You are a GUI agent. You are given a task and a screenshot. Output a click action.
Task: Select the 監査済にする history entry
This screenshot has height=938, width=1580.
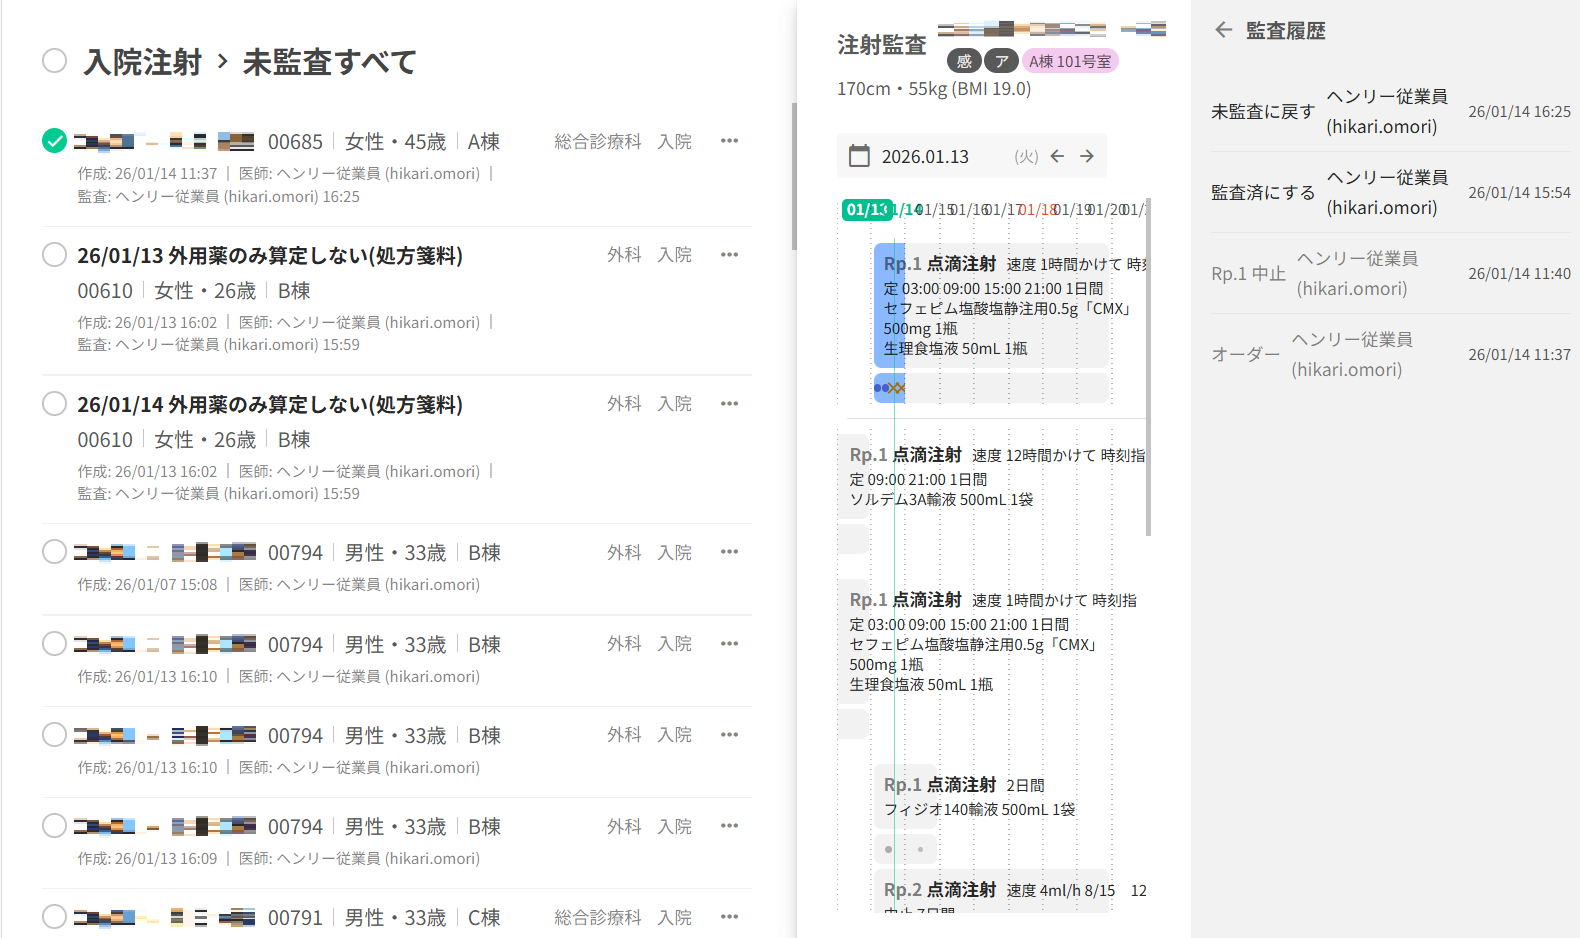[1391, 193]
